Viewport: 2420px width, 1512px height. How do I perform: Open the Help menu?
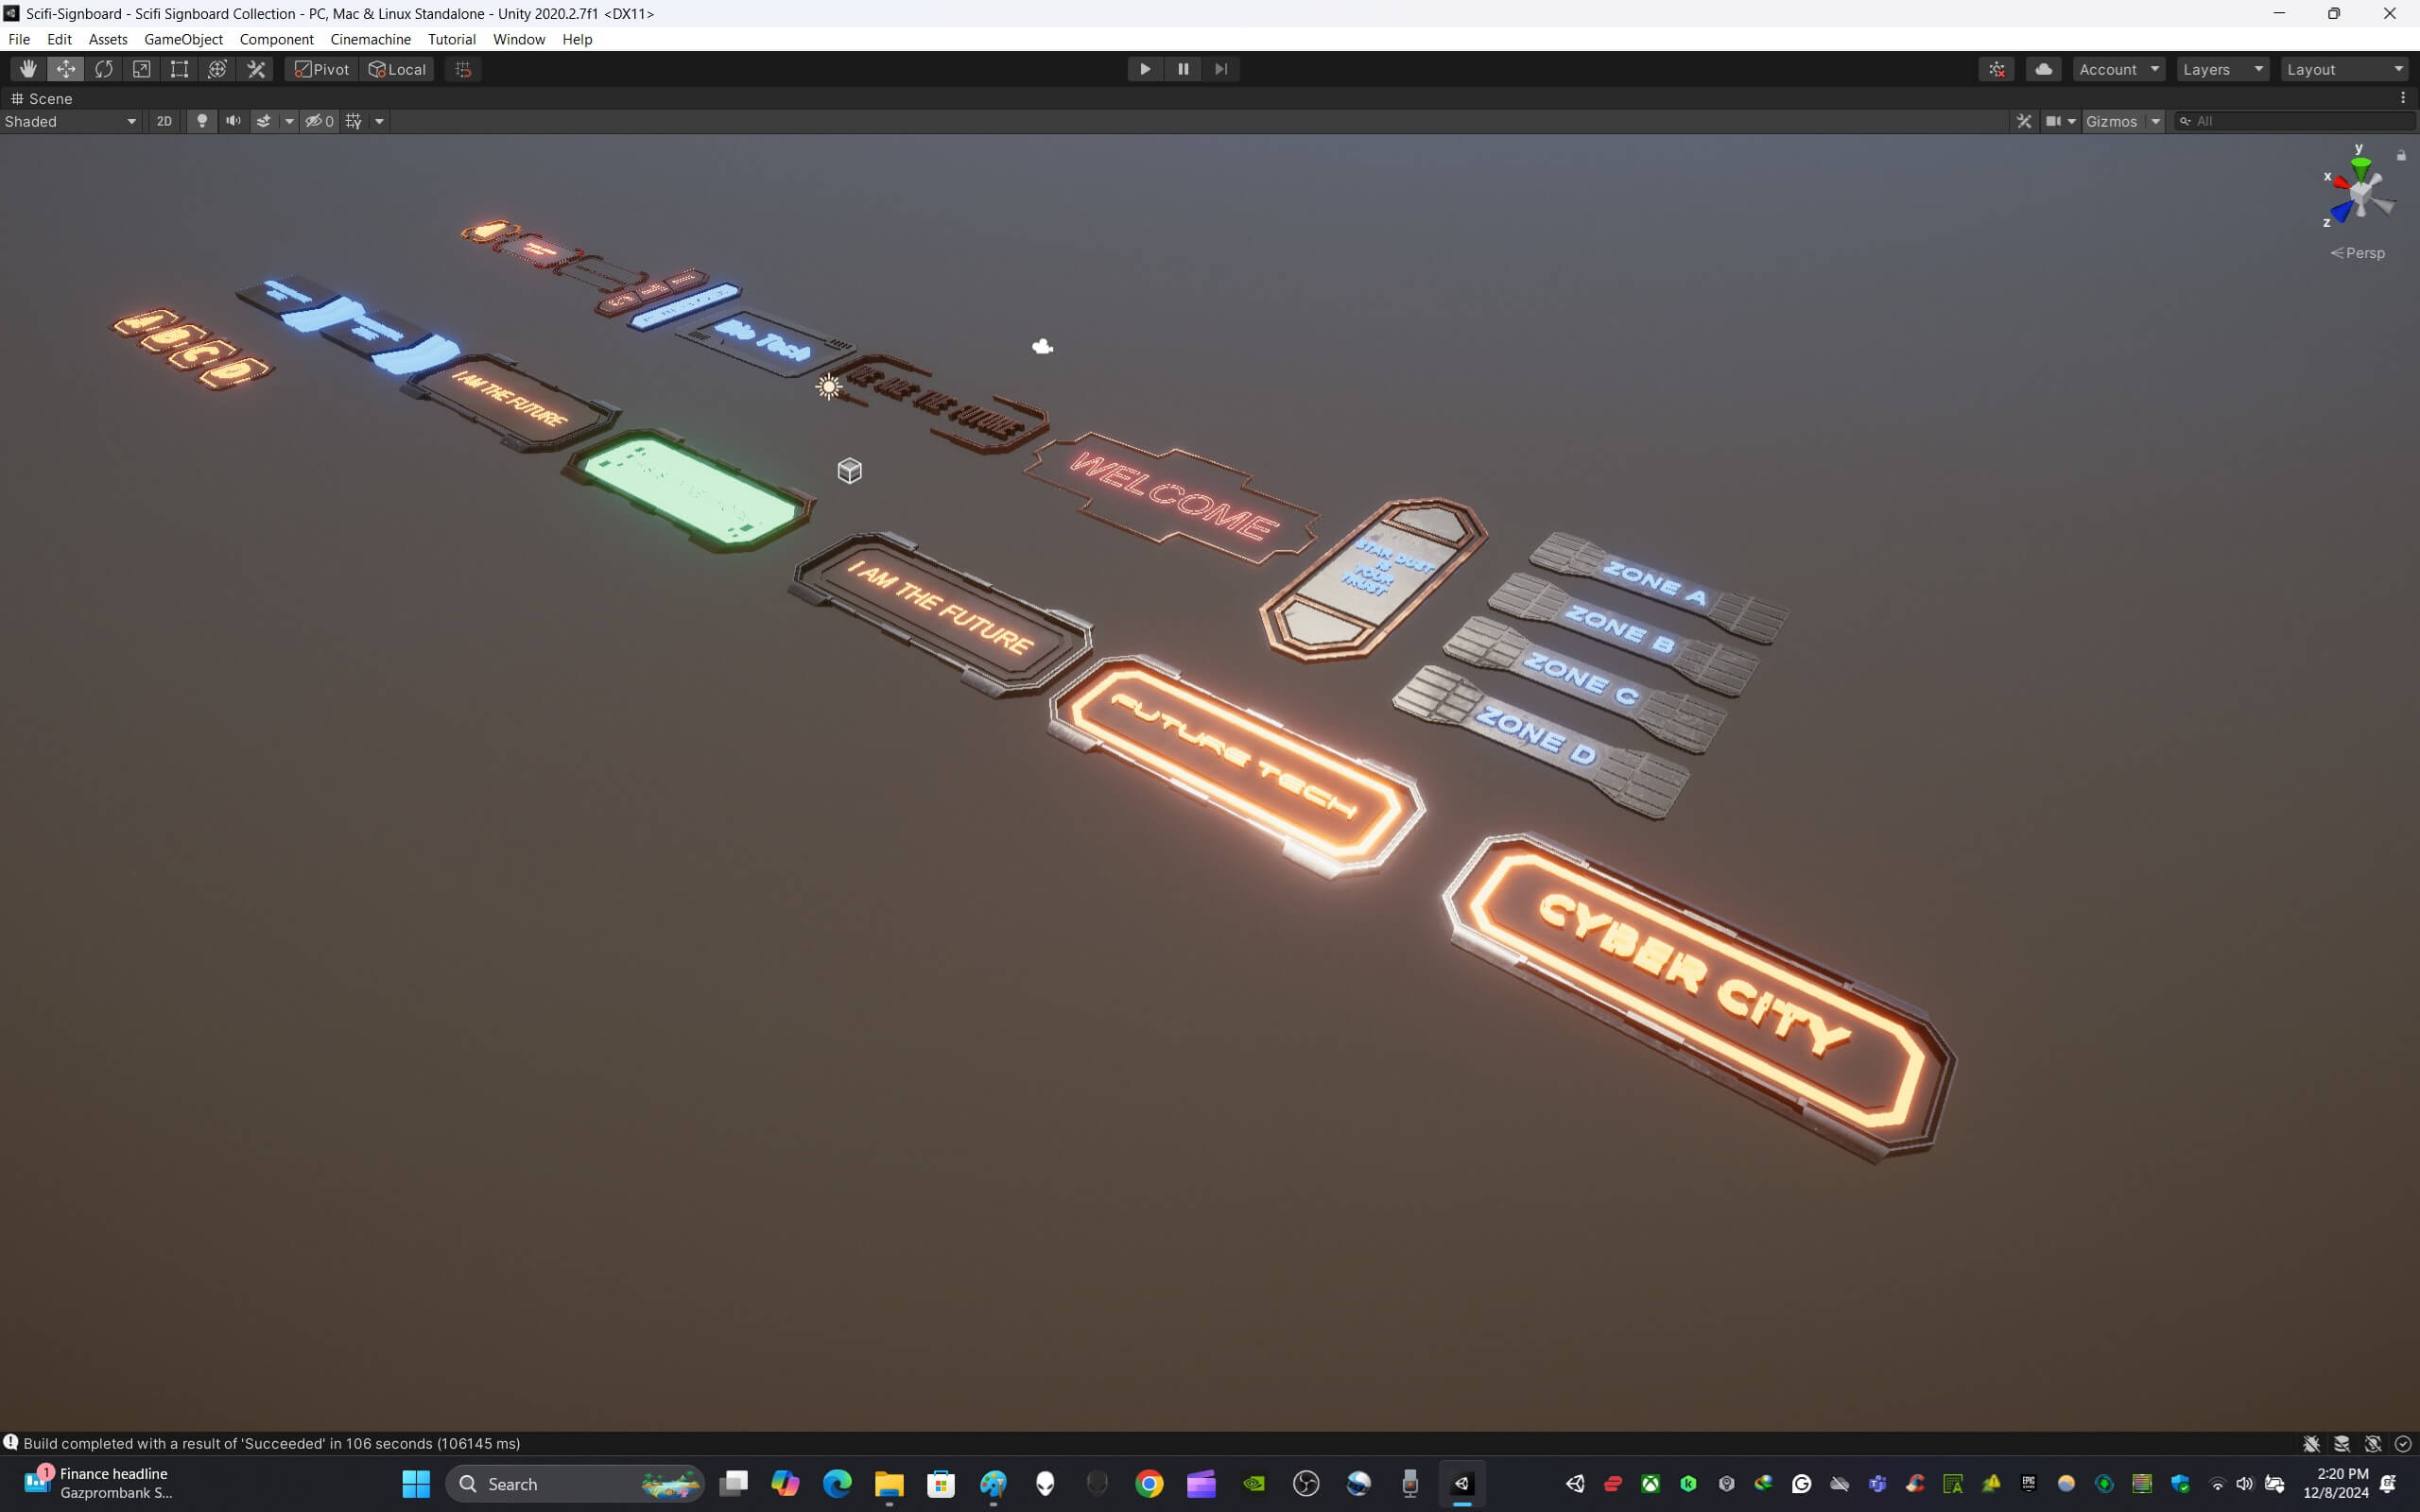tap(577, 39)
